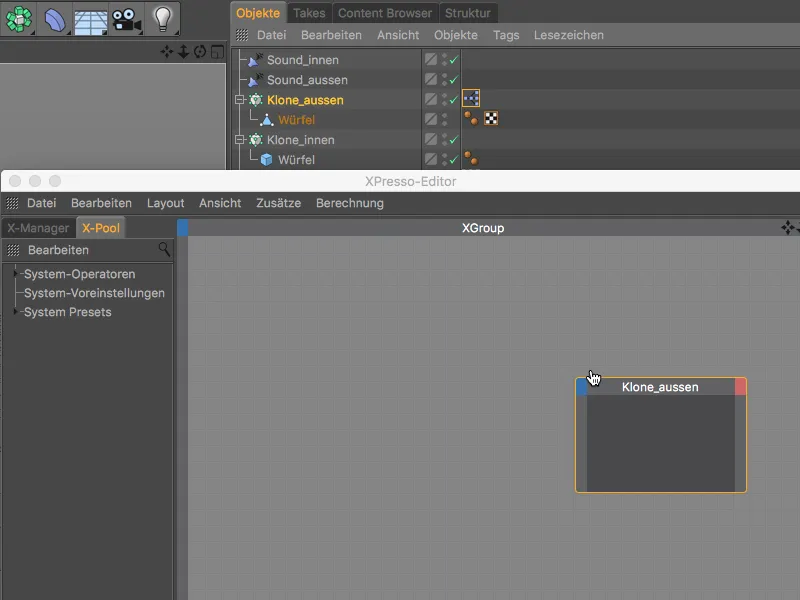Image resolution: width=800 pixels, height=600 pixels.
Task: Open XPresso-Editor Layout menu
Action: click(165, 203)
